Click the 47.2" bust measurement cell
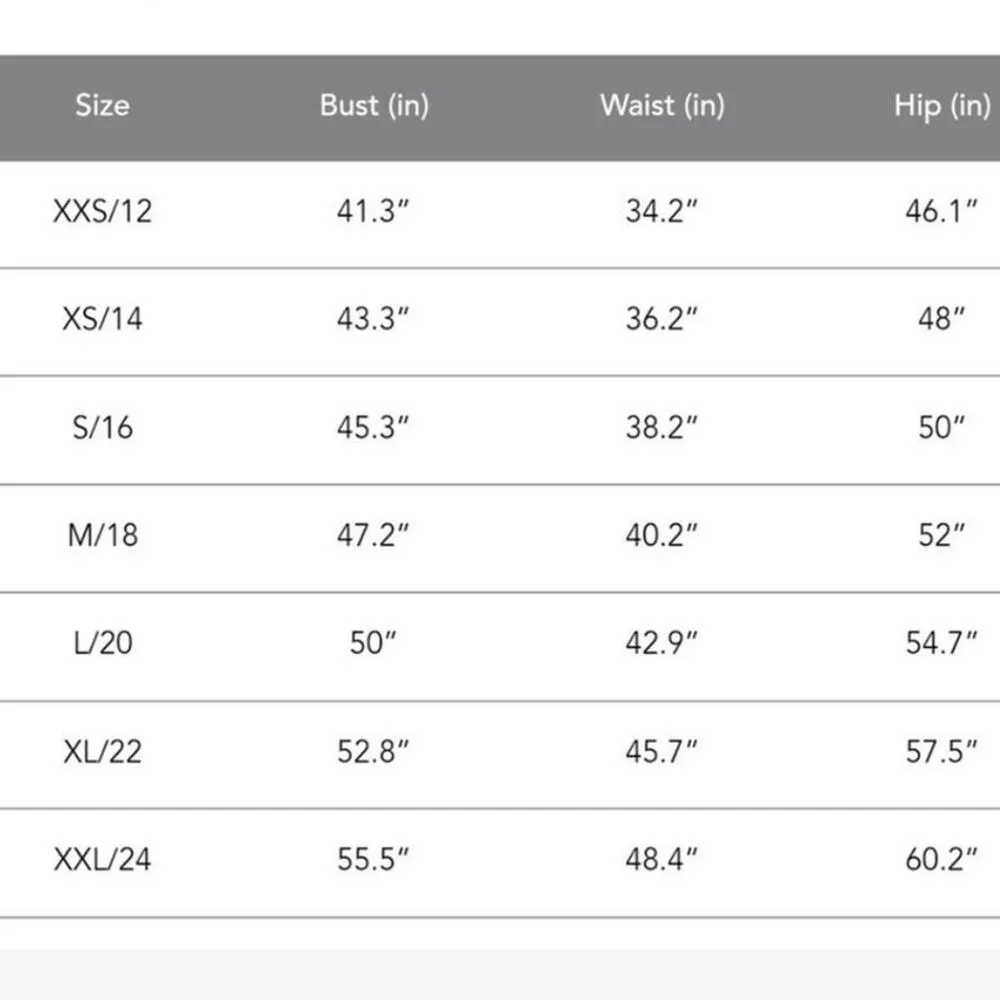Screen dimensions: 1000x1000 373,535
